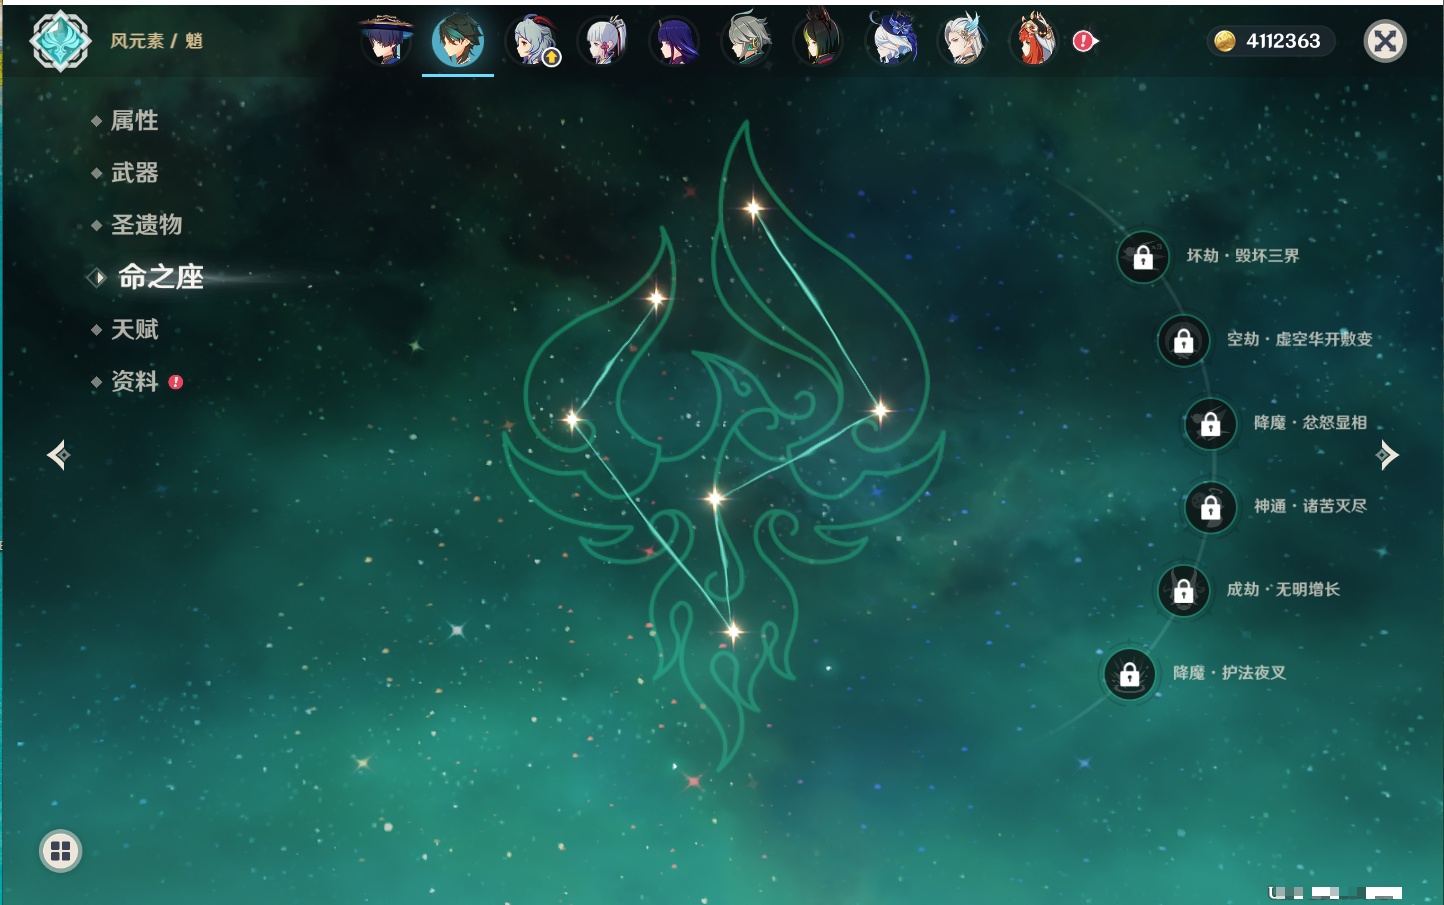
Task: Select the dark-haired Tighnari avatar
Action: pos(819,41)
